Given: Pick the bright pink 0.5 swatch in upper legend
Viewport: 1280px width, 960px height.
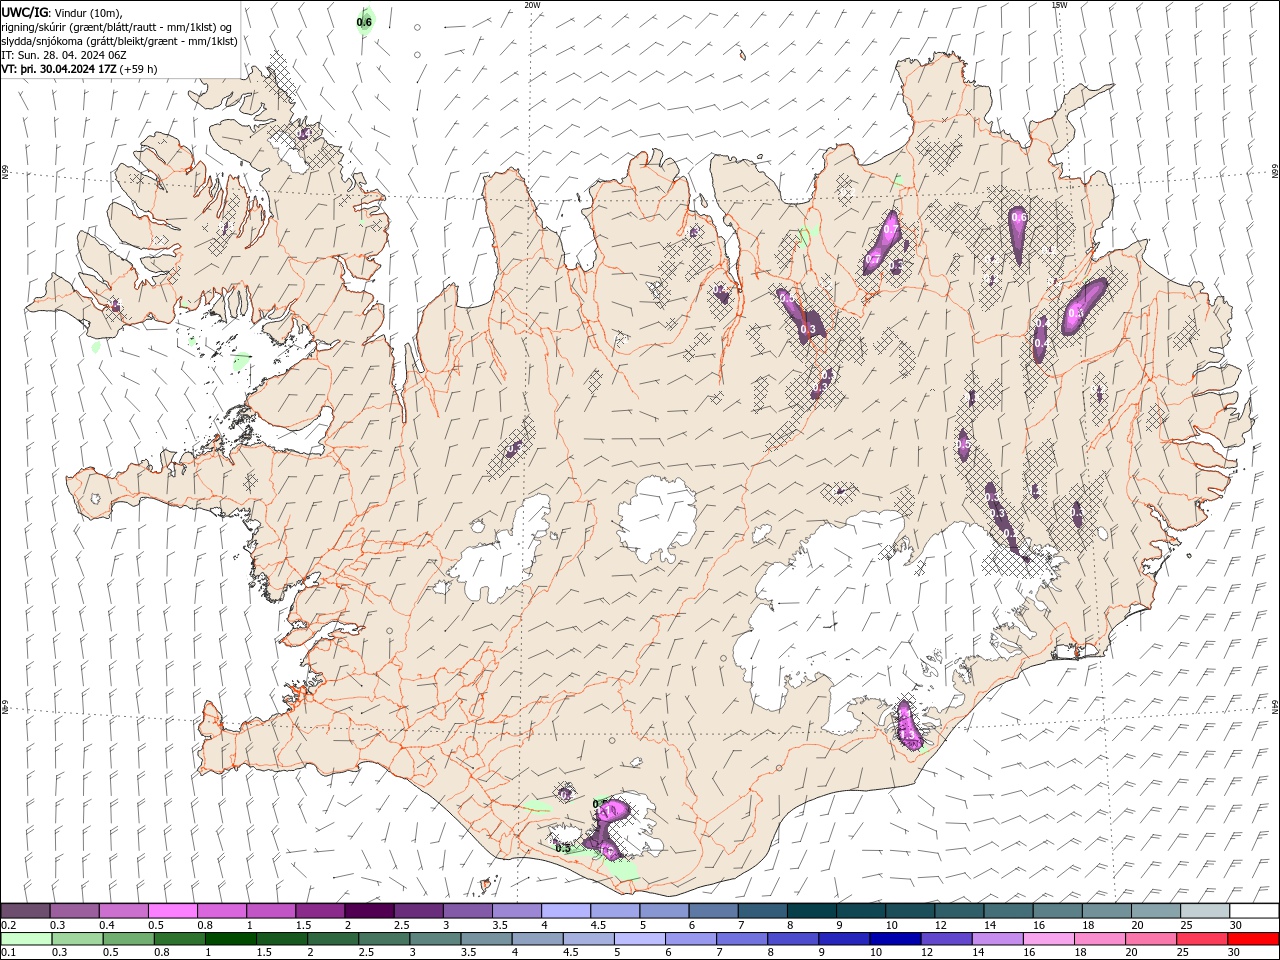Looking at the screenshot, I should [x=172, y=911].
